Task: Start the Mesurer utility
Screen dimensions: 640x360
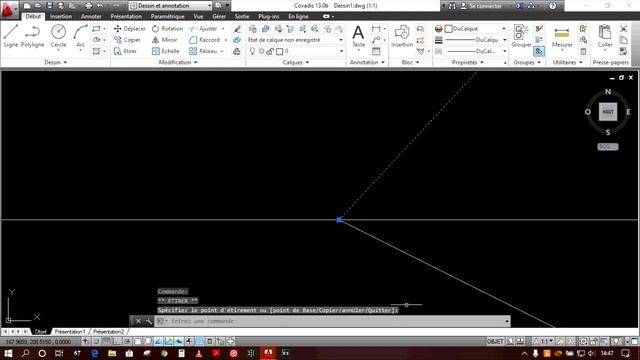Action: click(562, 37)
